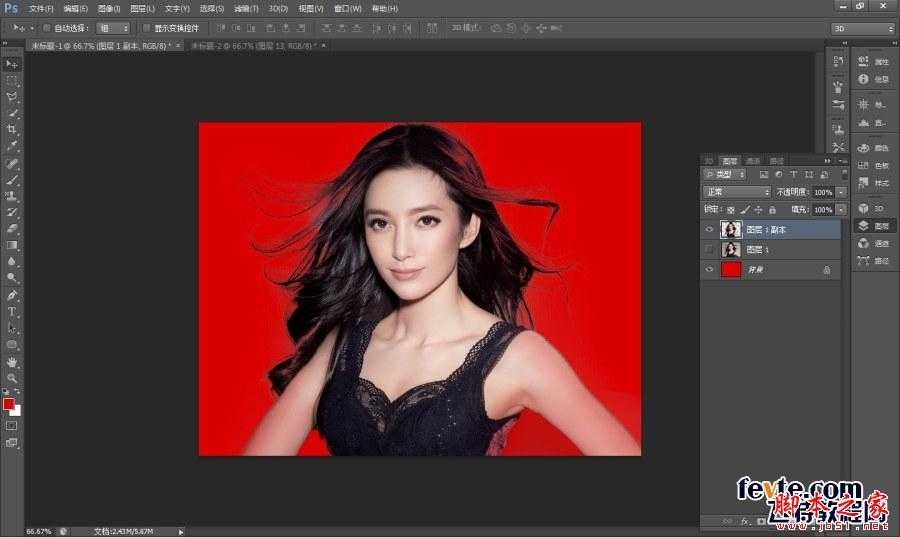
Task: Select the Eyedropper tool
Action: pos(11,146)
